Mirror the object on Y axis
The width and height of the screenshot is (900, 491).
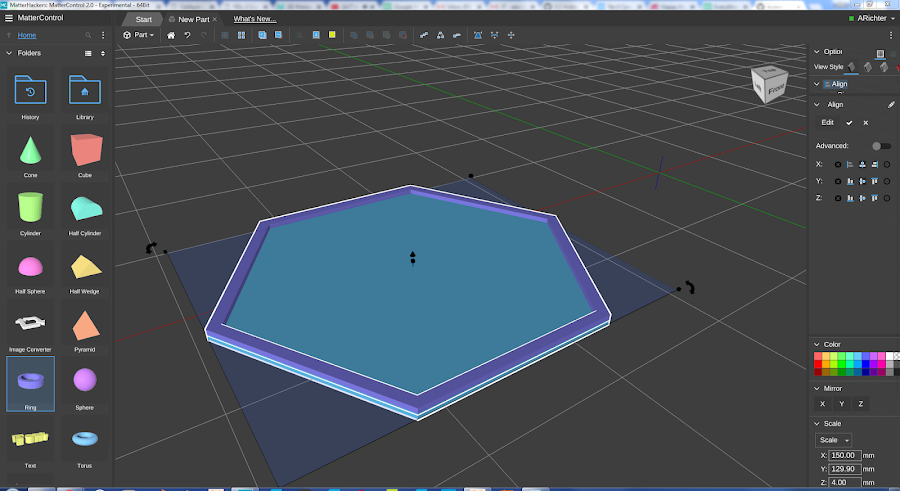tap(841, 404)
